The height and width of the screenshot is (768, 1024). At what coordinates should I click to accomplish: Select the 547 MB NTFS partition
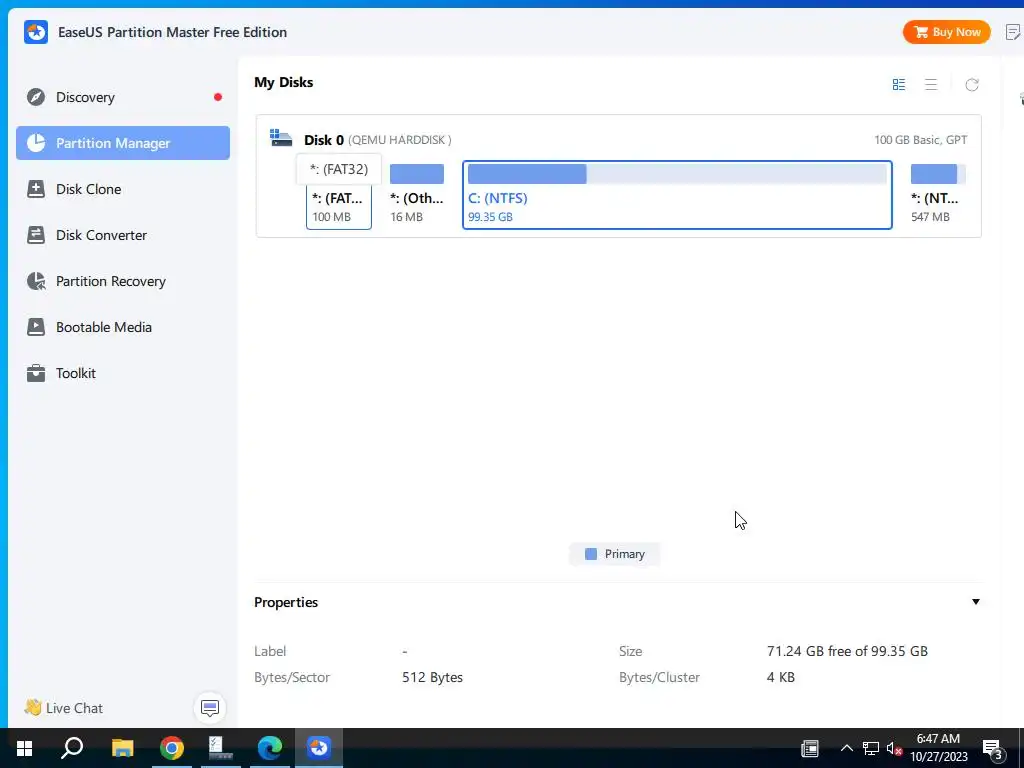938,195
